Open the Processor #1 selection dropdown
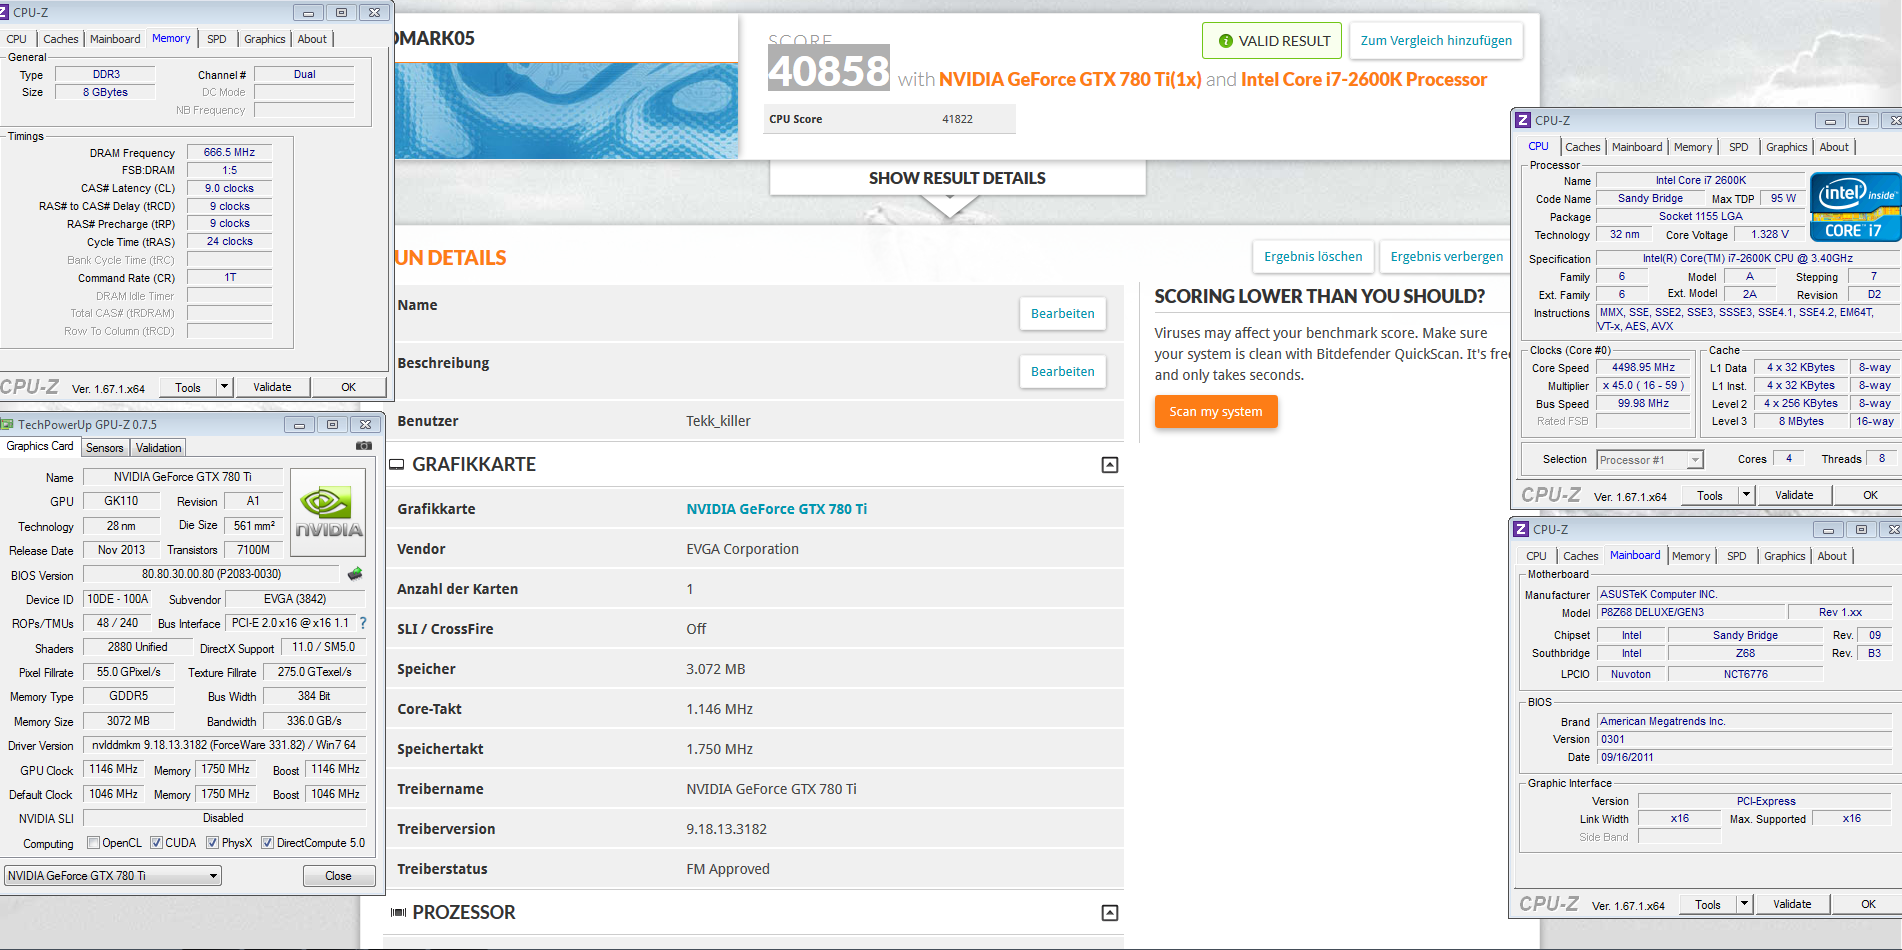This screenshot has height=950, width=1902. tap(1650, 460)
